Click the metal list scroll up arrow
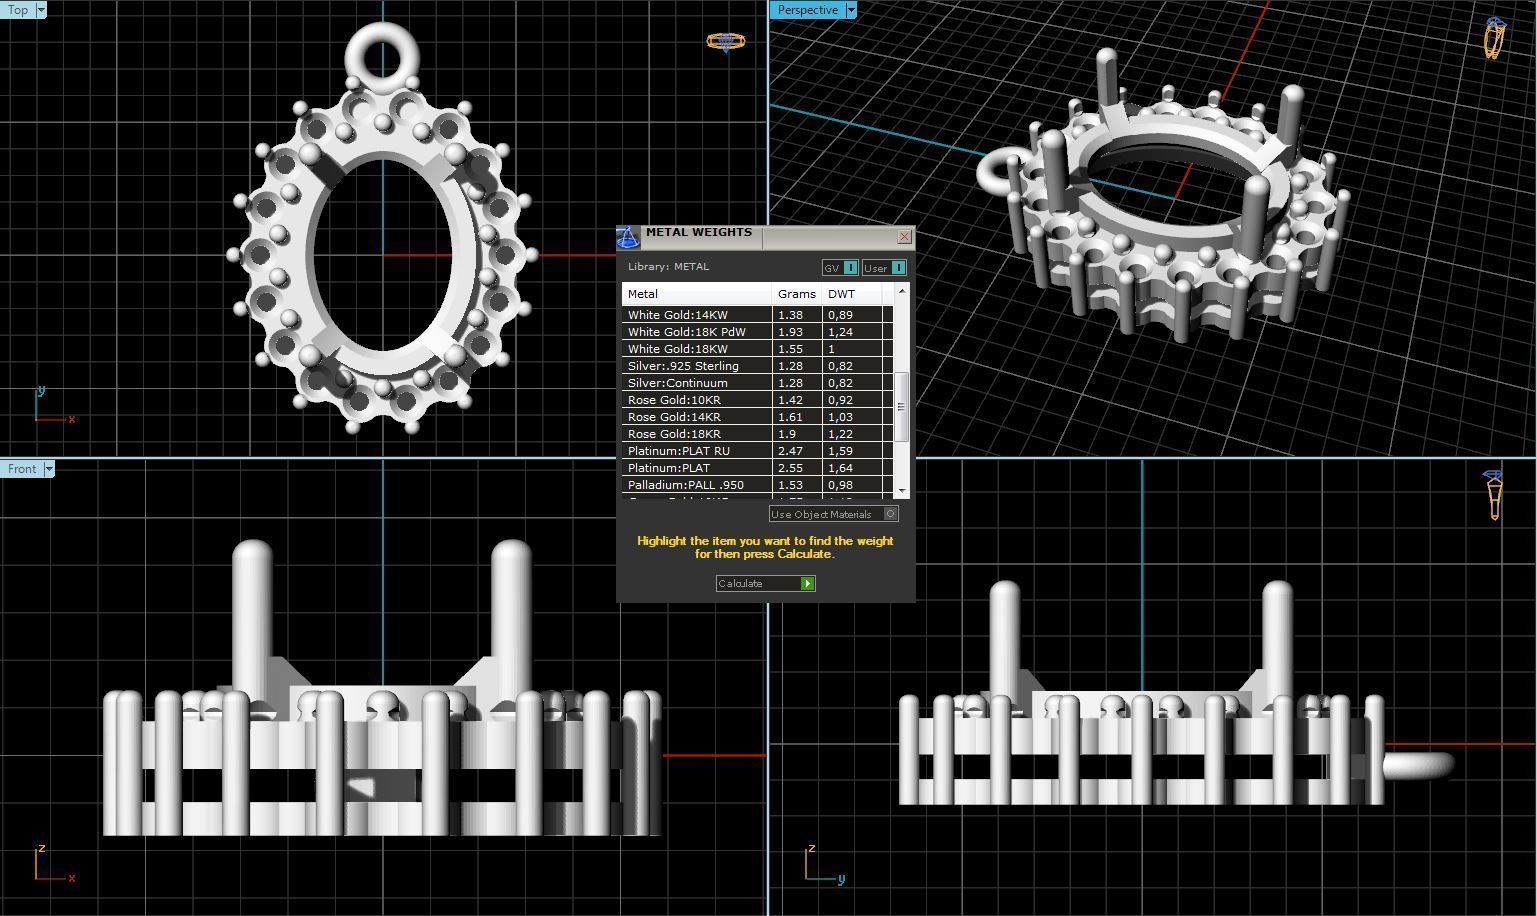Image resolution: width=1537 pixels, height=916 pixels. [901, 291]
